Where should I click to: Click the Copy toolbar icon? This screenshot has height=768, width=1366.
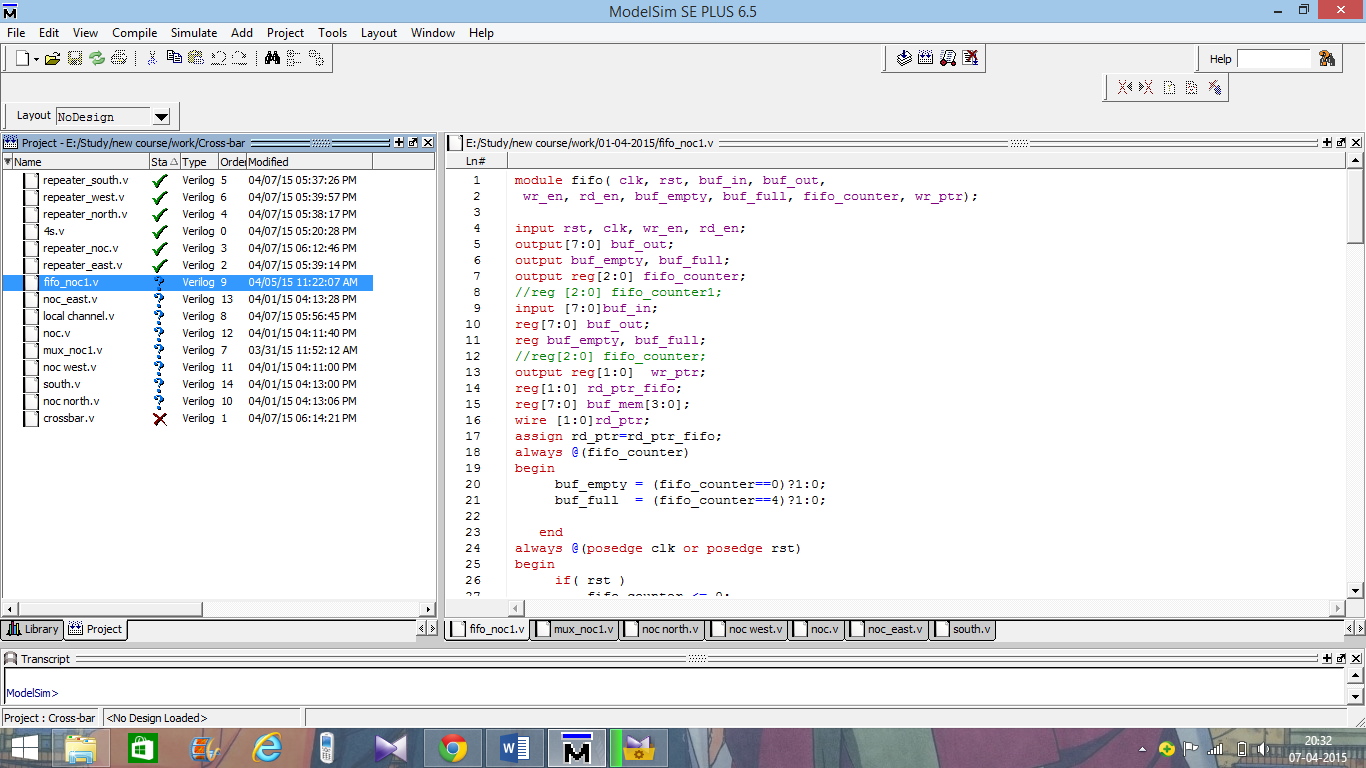(174, 59)
